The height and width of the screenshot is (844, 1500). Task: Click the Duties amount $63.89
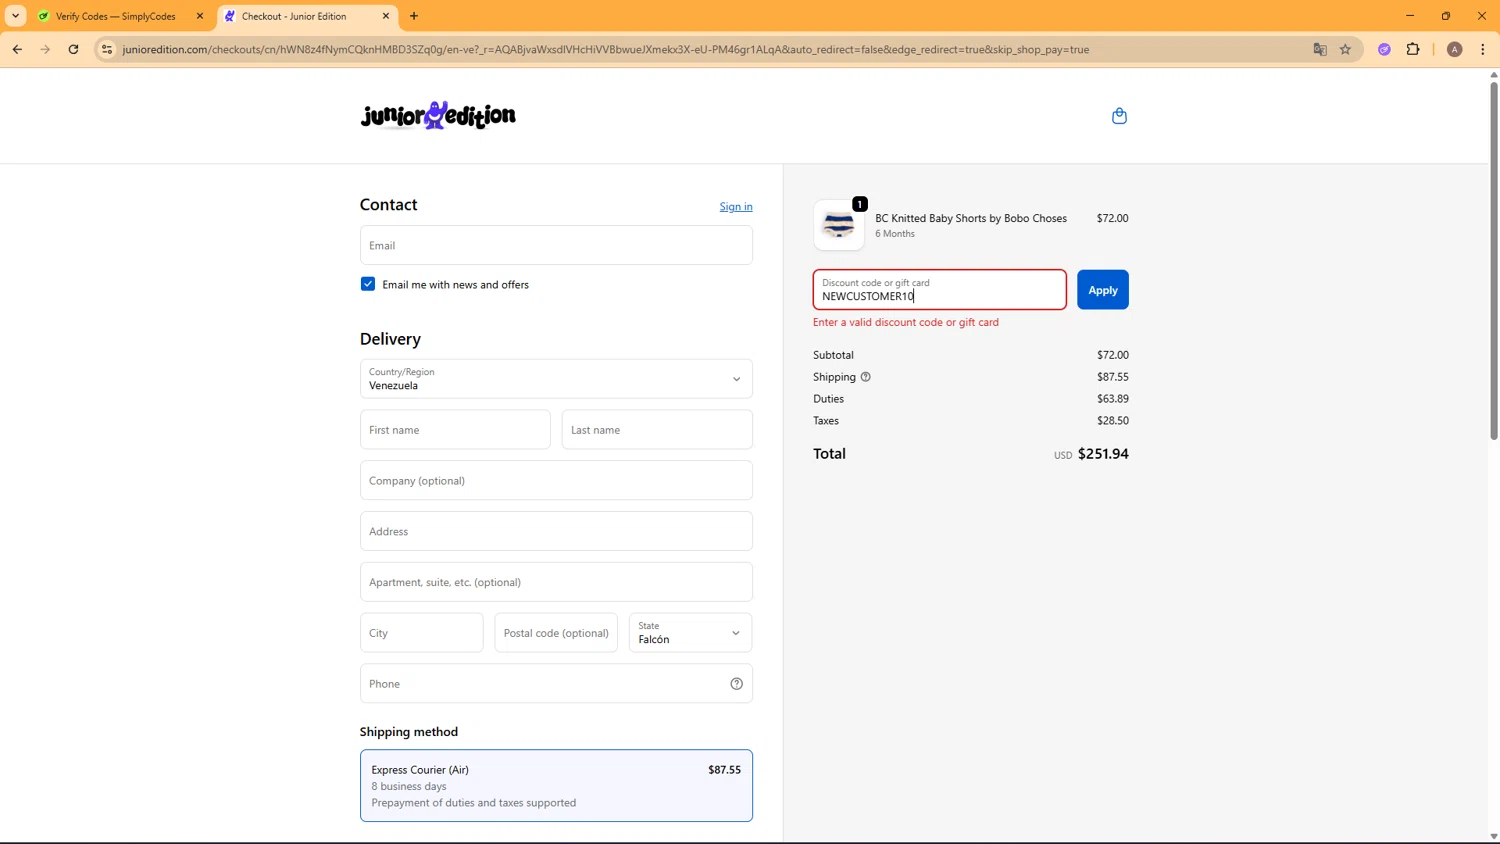tap(1113, 399)
